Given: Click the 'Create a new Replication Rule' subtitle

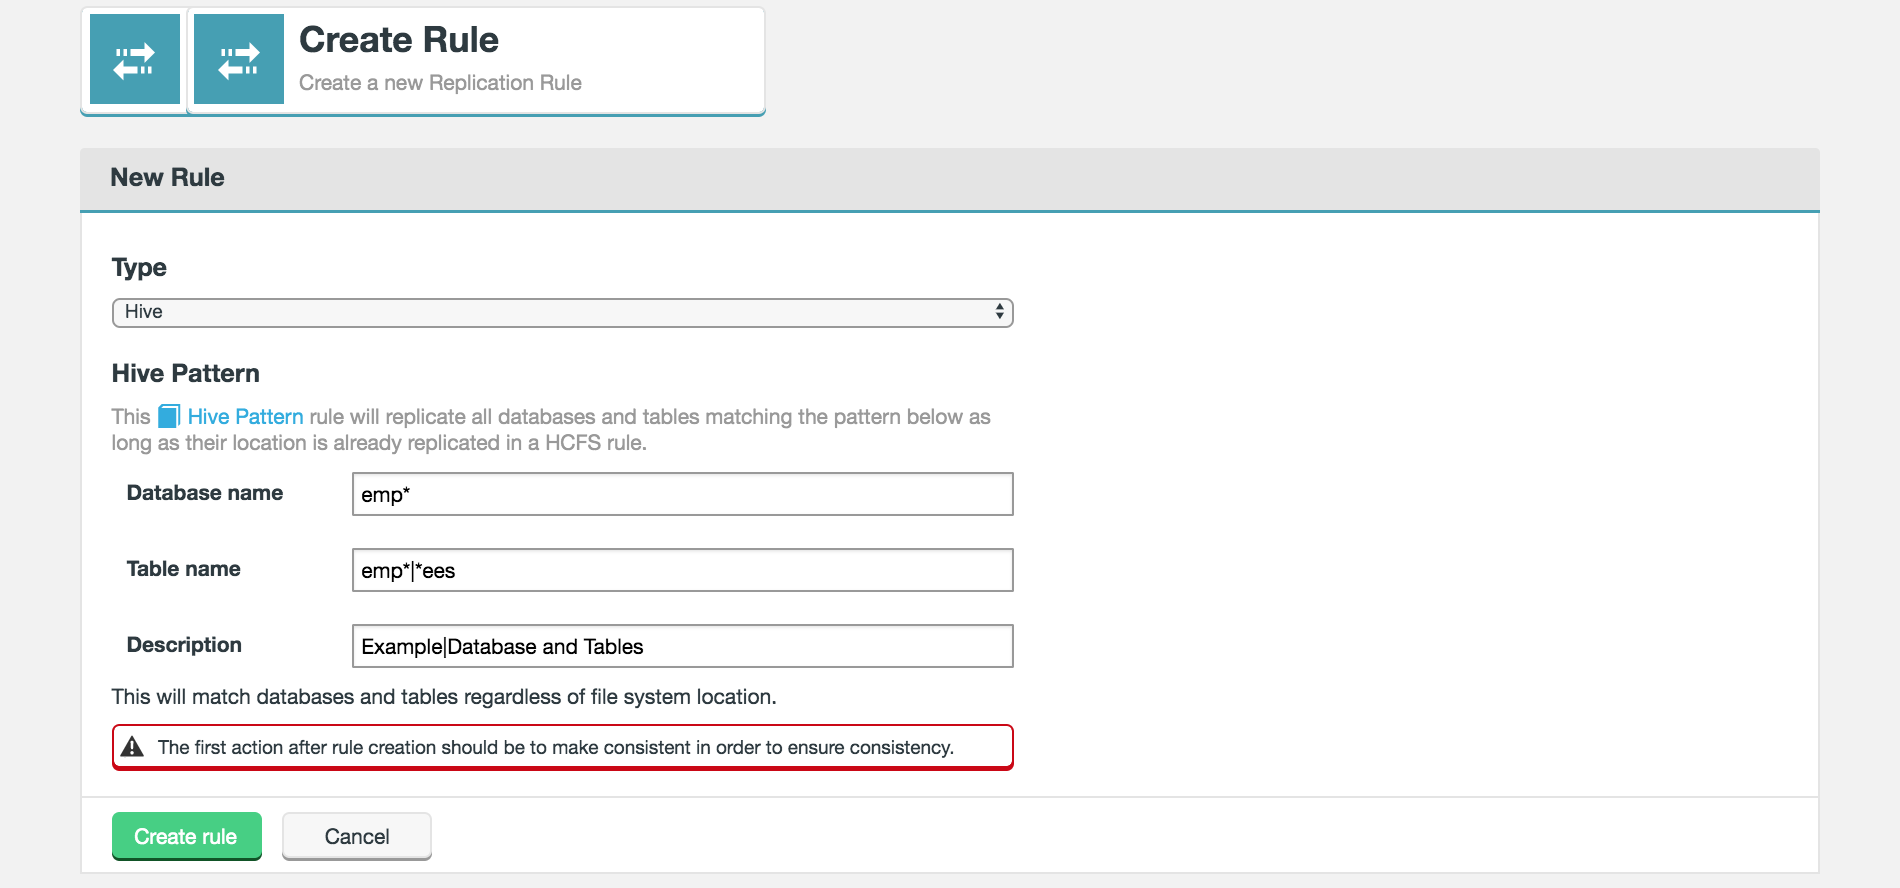Looking at the screenshot, I should tap(440, 83).
